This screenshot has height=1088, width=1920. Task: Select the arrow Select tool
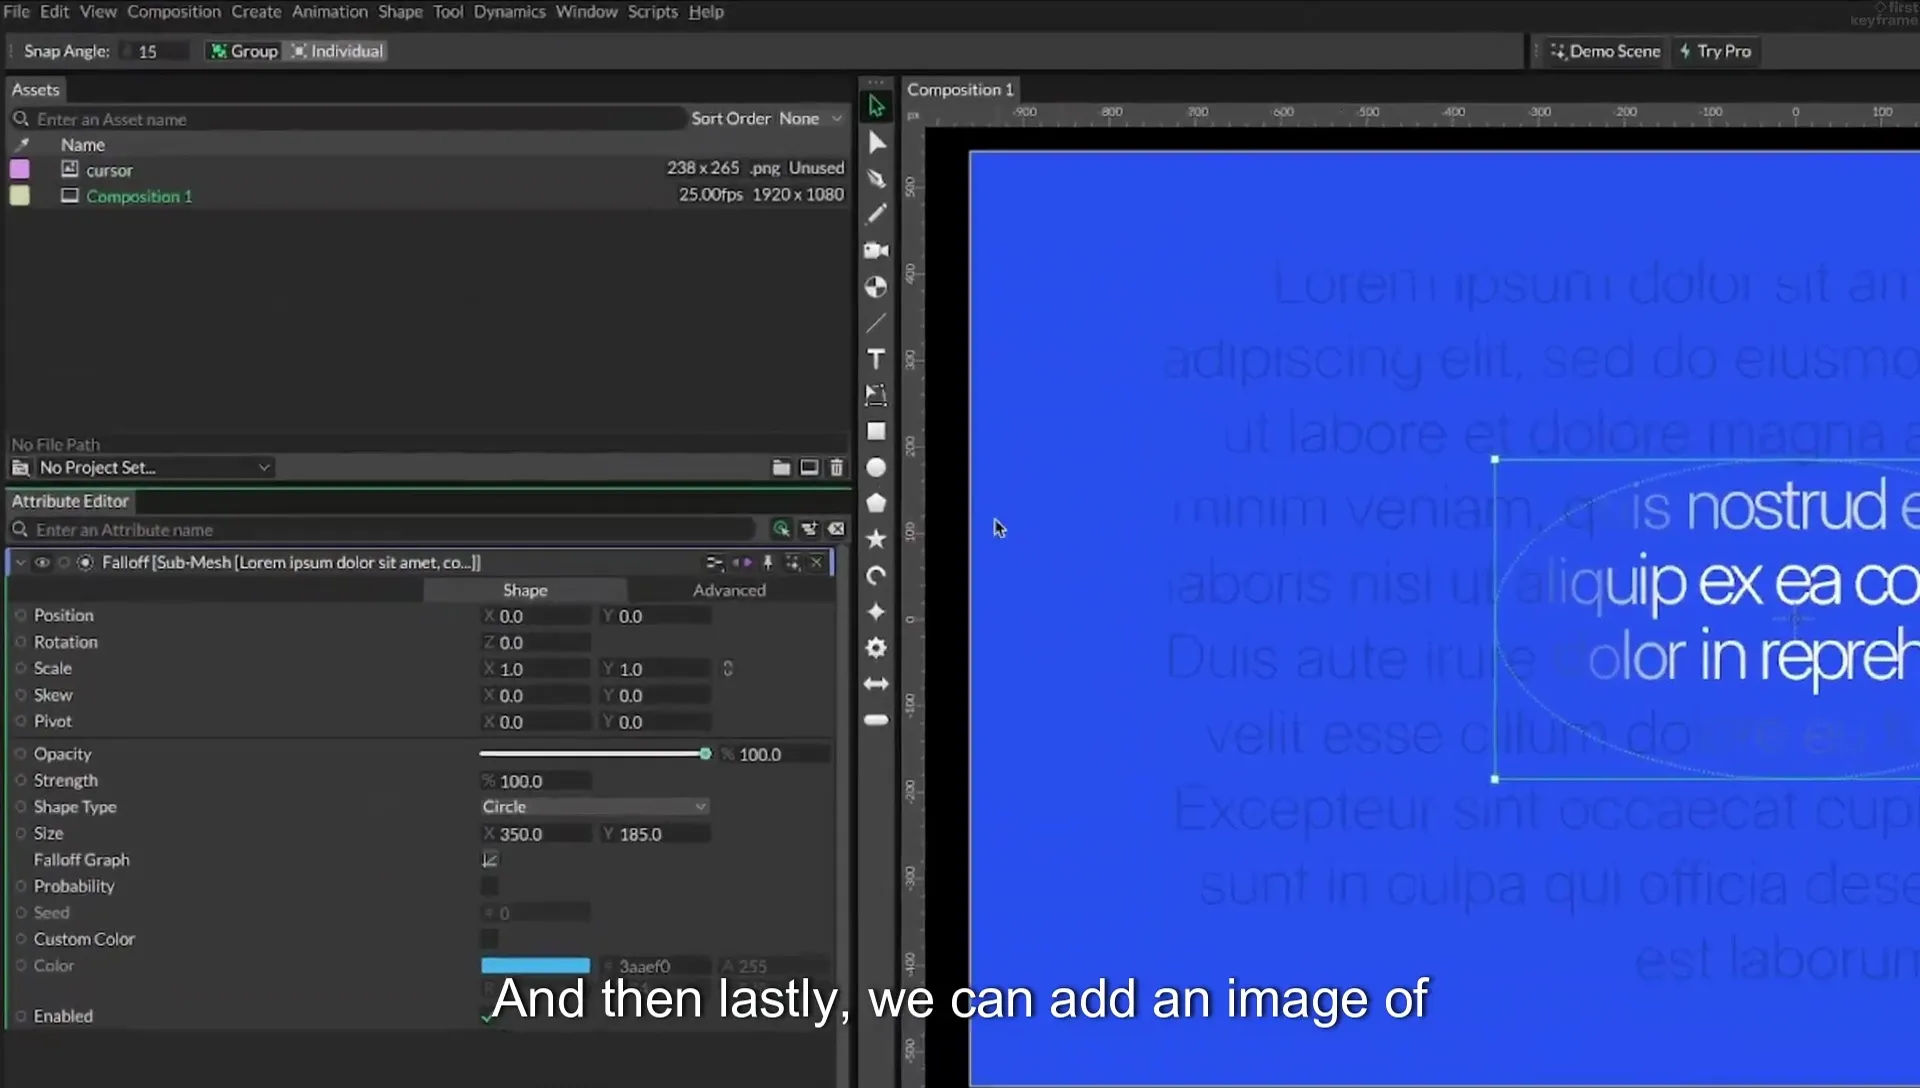876,106
